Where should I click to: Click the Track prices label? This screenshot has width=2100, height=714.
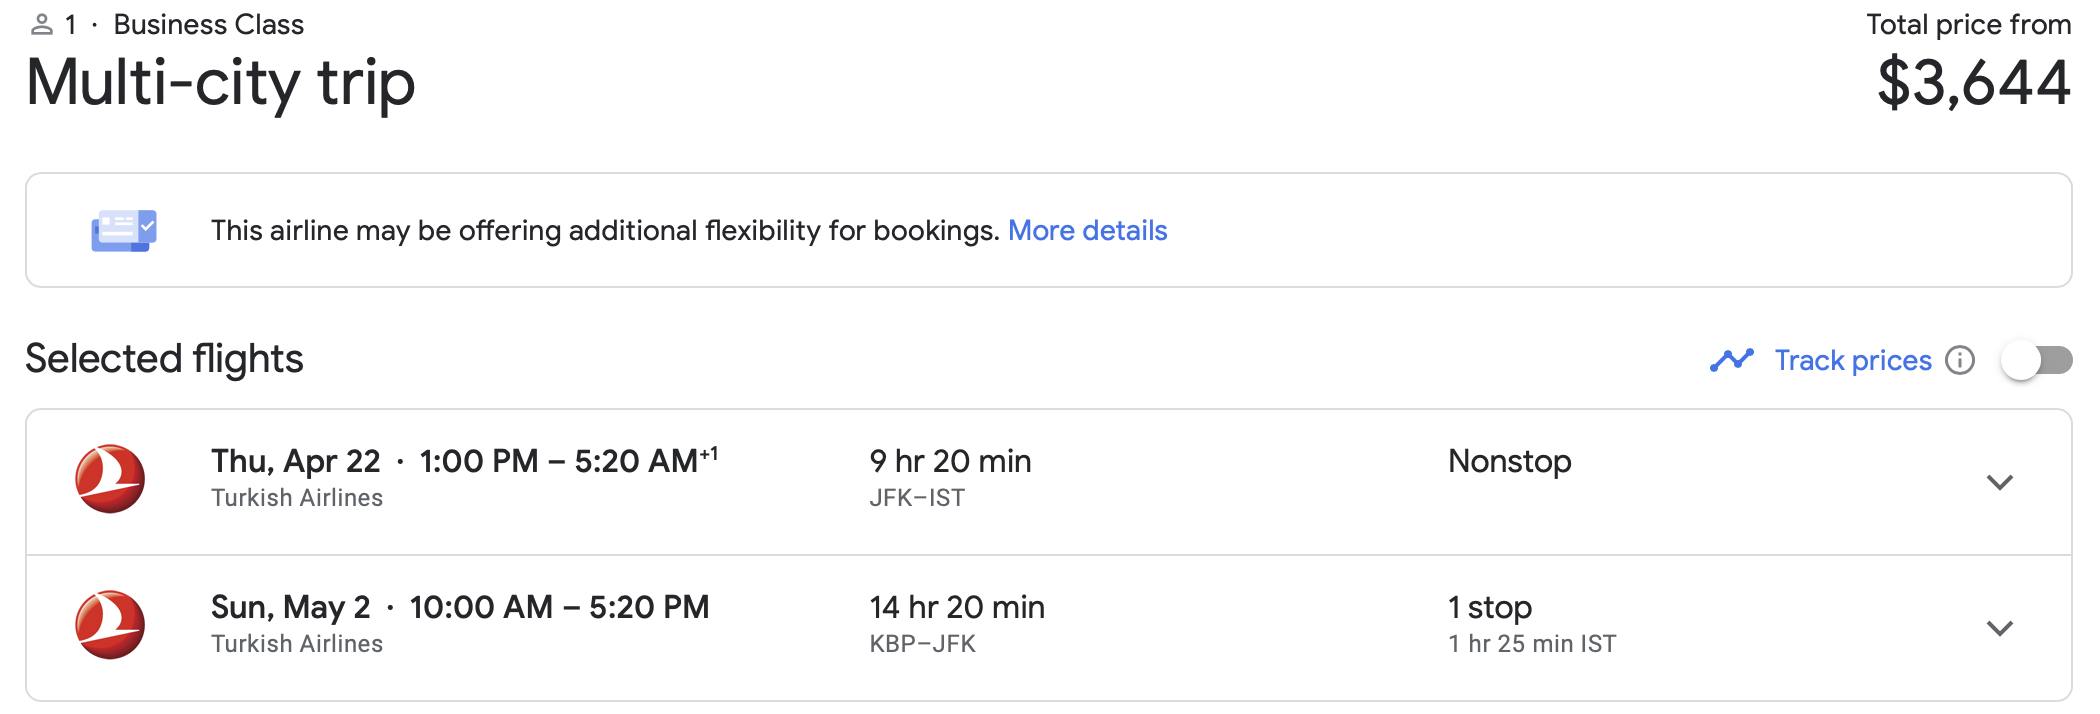(1853, 360)
